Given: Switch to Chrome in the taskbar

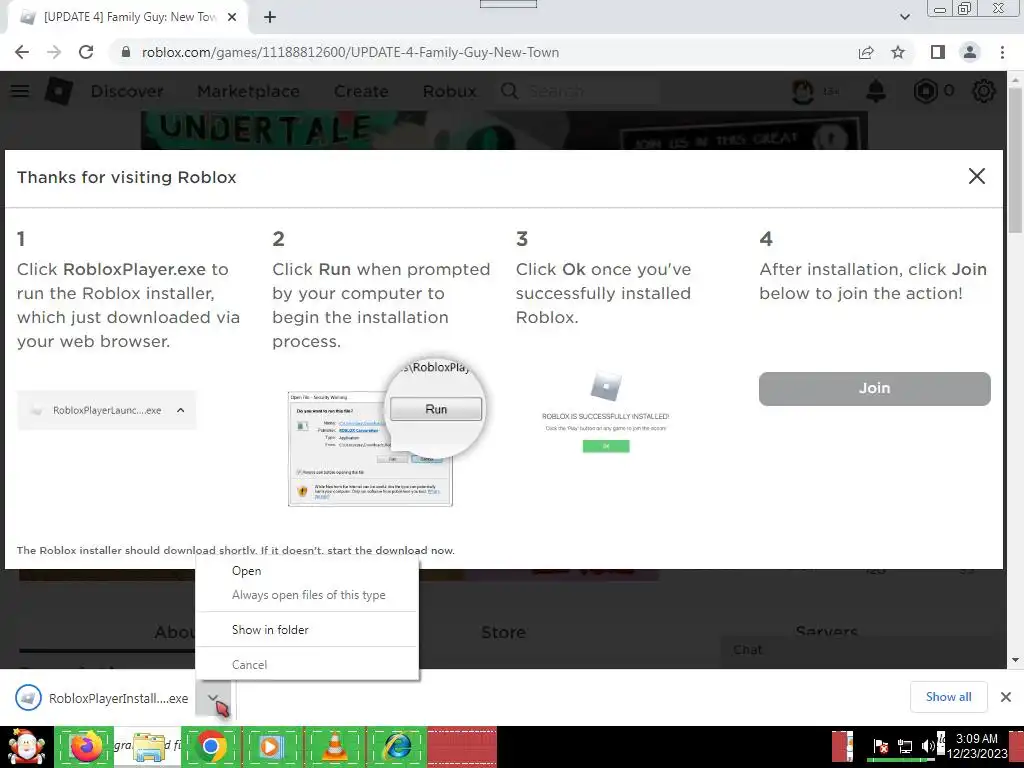Looking at the screenshot, I should [210, 746].
